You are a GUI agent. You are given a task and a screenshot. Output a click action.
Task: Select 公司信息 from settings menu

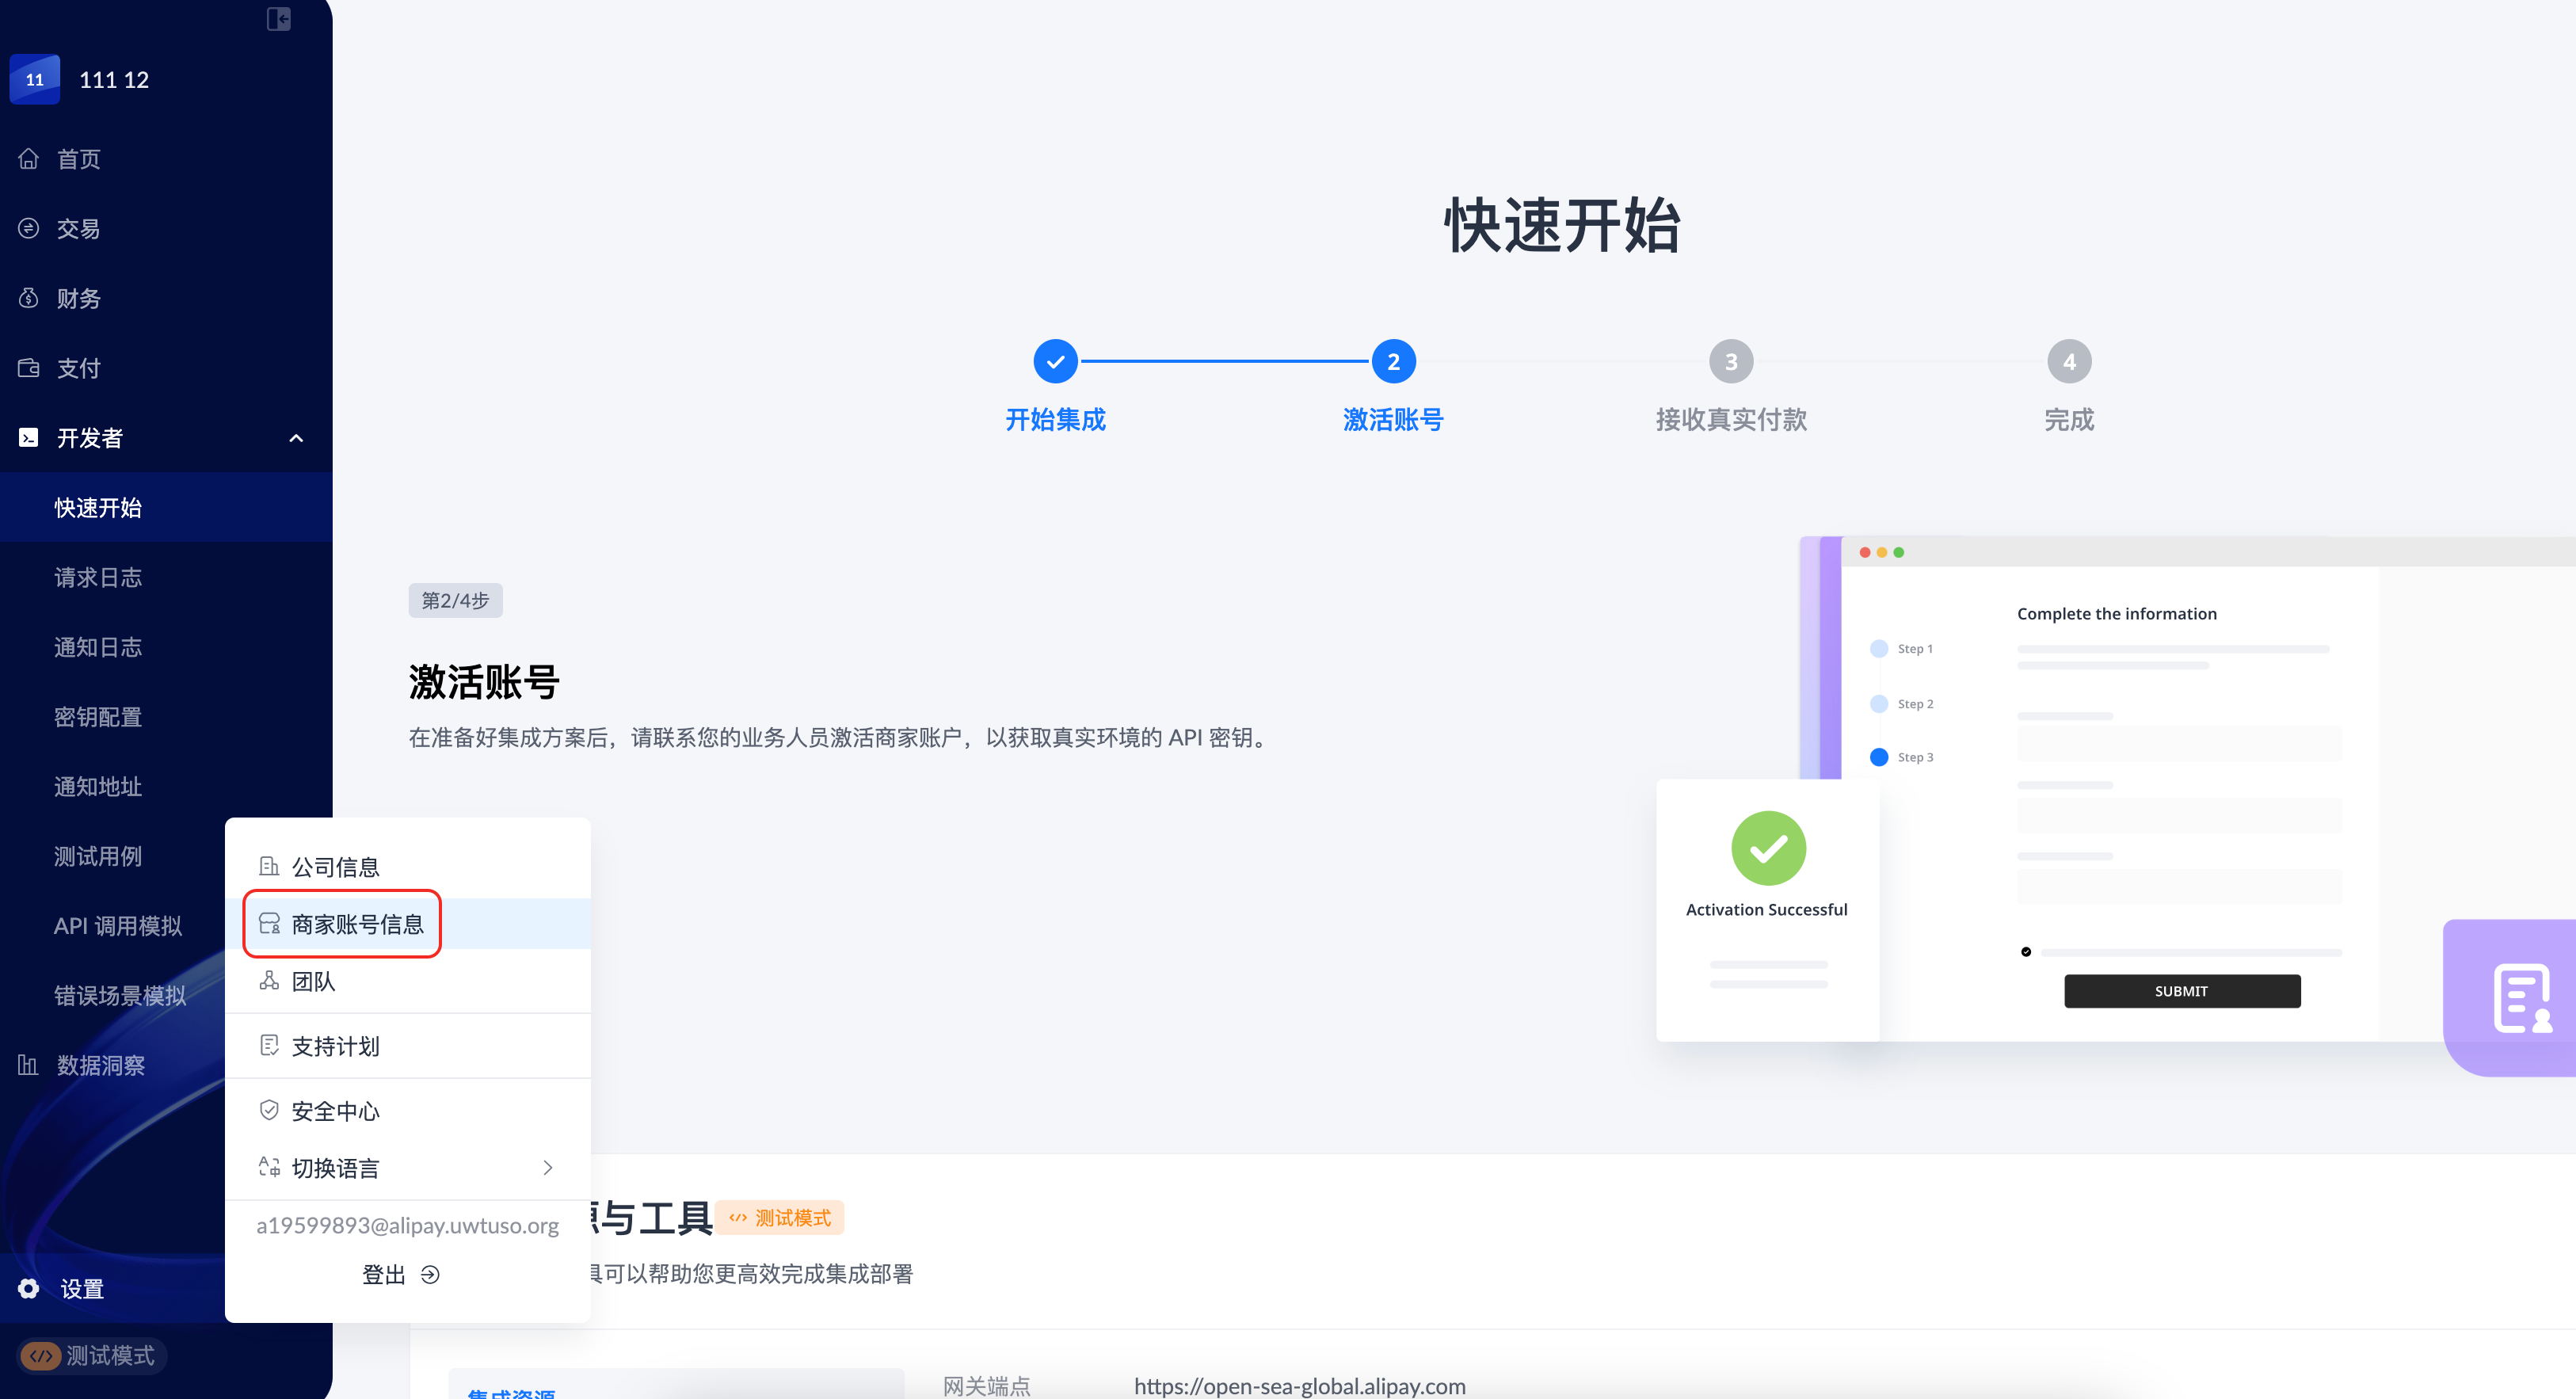(335, 867)
